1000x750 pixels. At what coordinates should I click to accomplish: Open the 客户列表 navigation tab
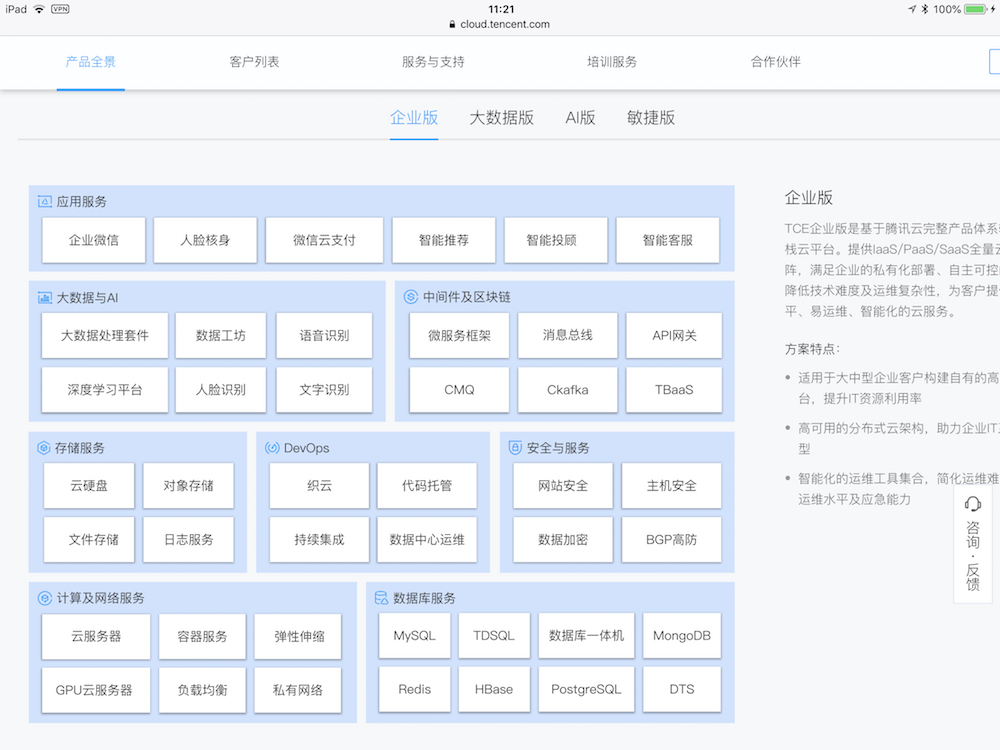[254, 62]
